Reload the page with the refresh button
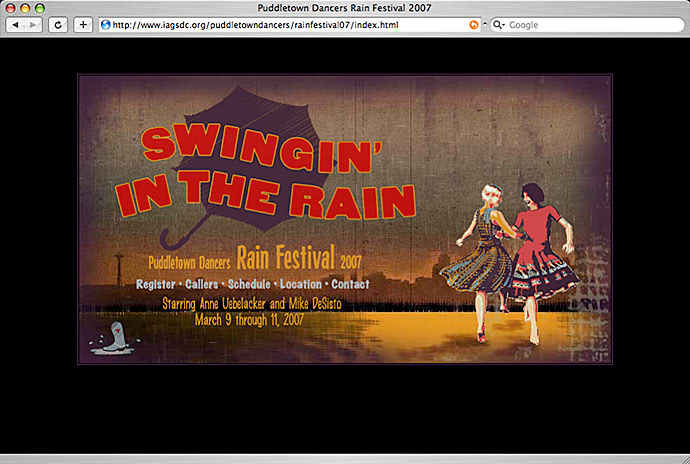Viewport: 690px width, 464px height. (58, 25)
